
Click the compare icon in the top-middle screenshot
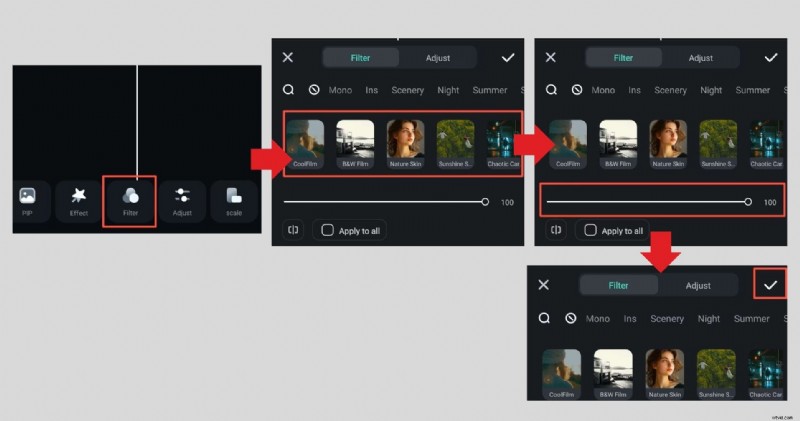(293, 230)
